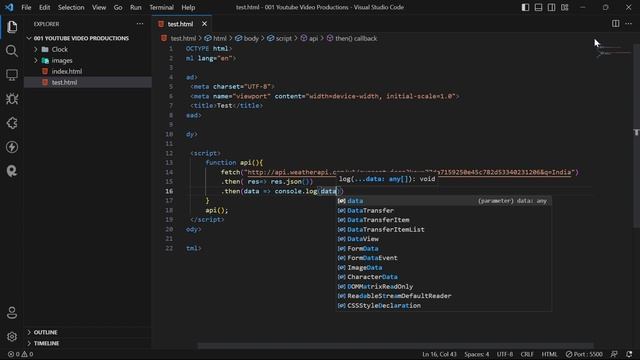Toggle primary side bar layout icon

click(525, 7)
